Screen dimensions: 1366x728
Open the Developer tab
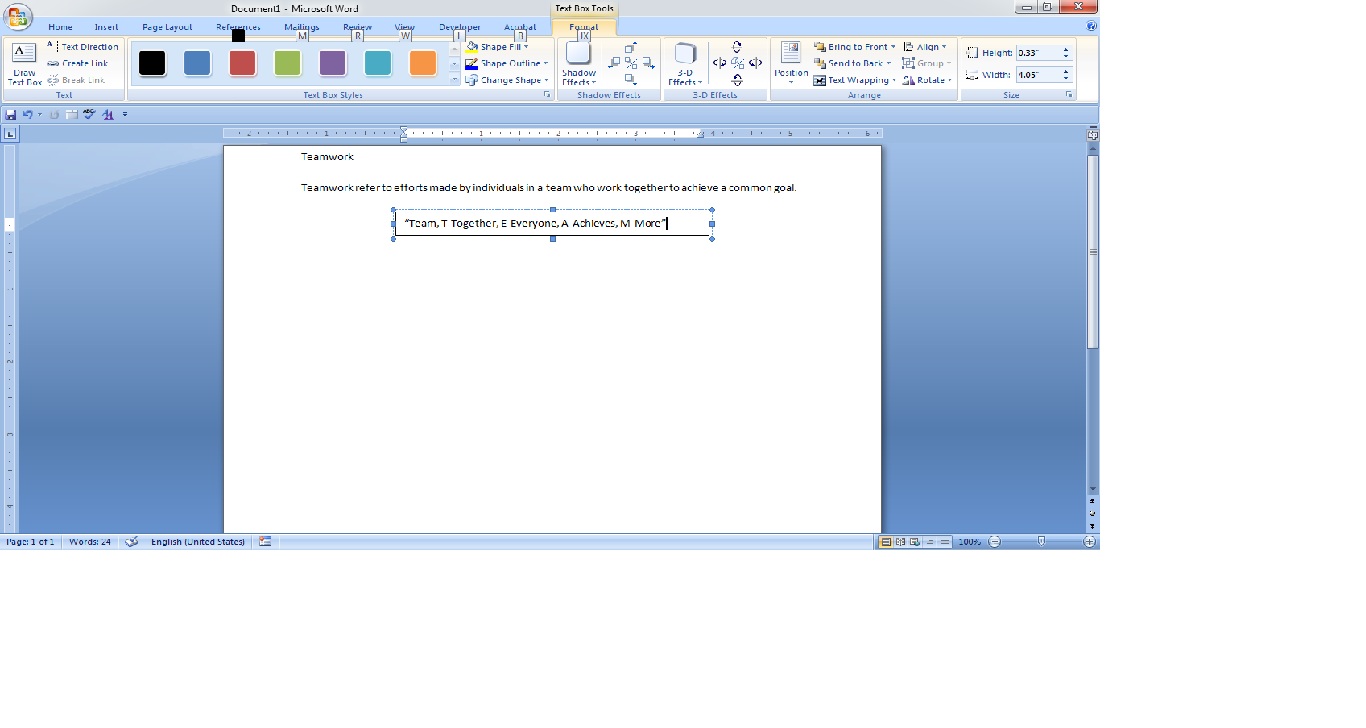coord(459,27)
